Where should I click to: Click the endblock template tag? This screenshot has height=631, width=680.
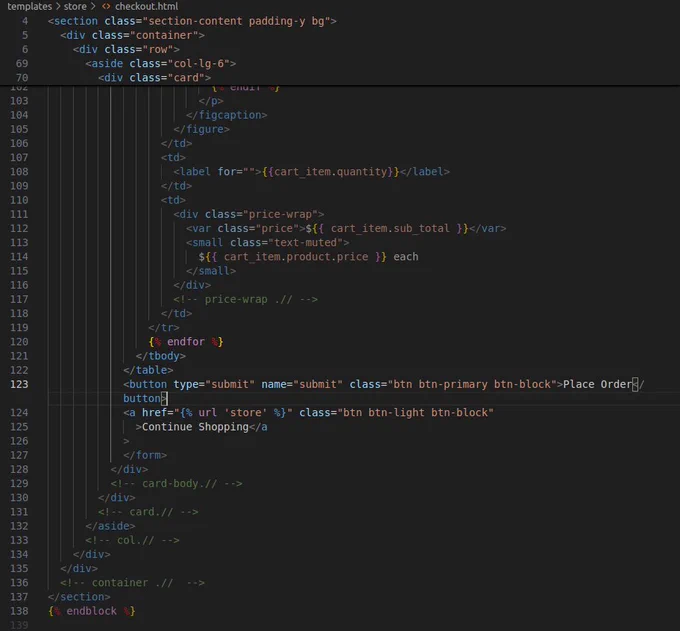click(x=92, y=611)
